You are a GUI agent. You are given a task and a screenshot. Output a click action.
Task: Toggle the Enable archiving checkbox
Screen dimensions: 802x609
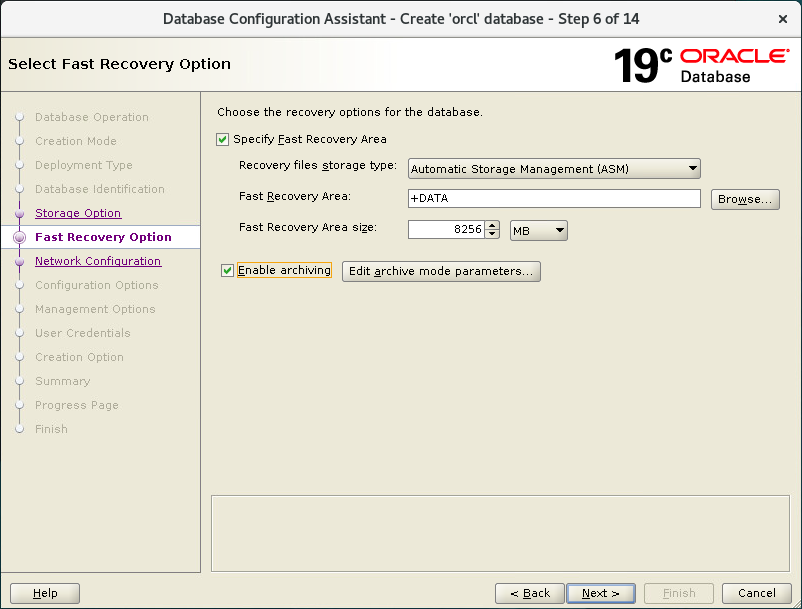(x=227, y=270)
